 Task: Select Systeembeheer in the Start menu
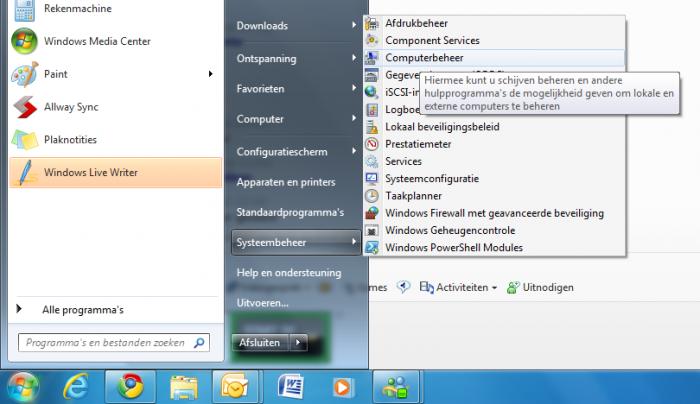296,242
